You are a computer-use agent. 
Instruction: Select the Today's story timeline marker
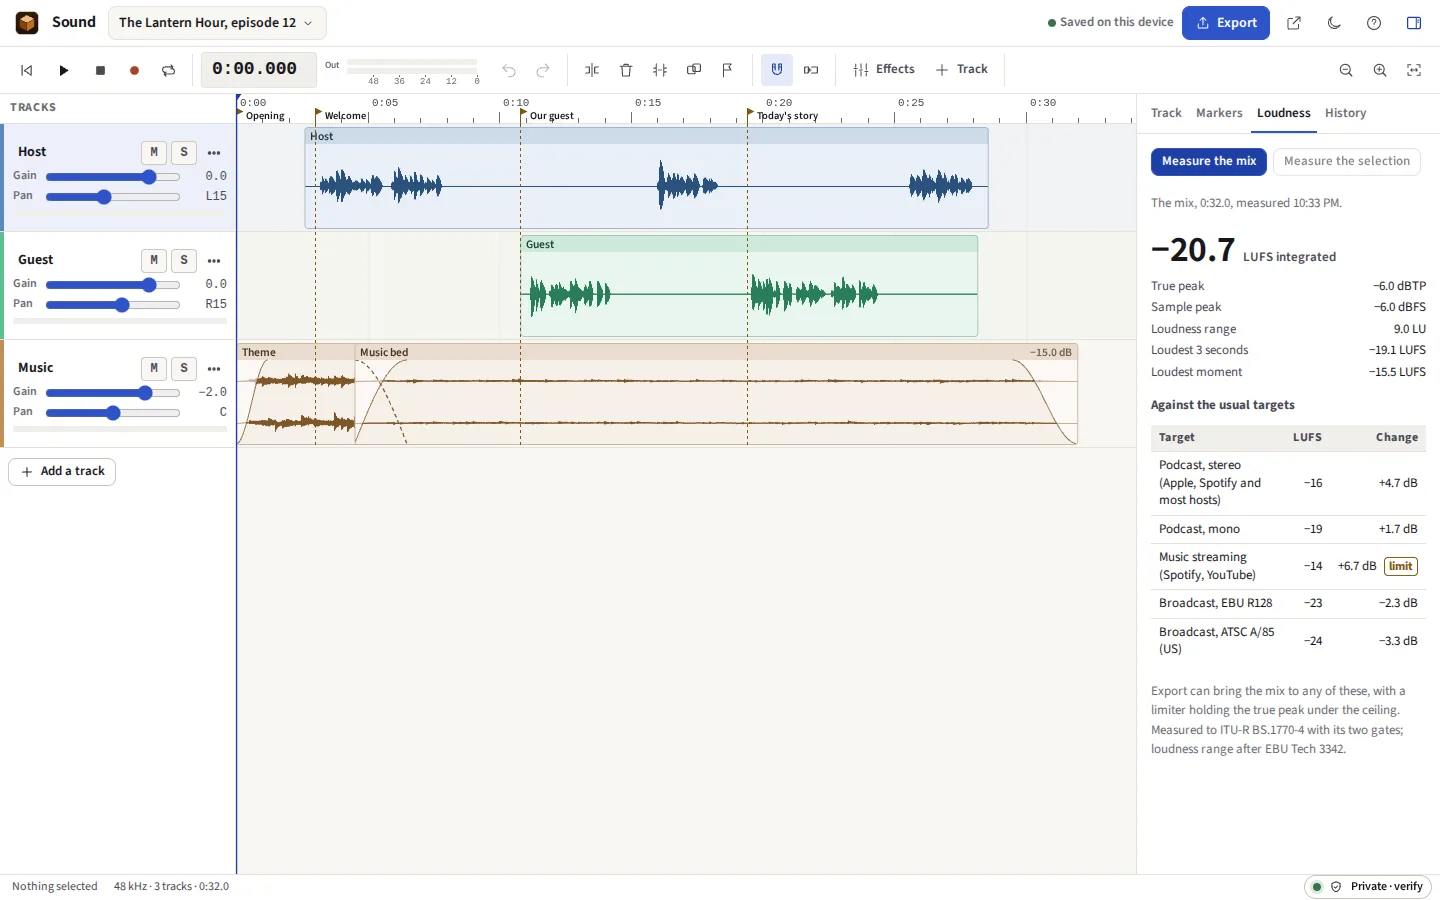(784, 116)
